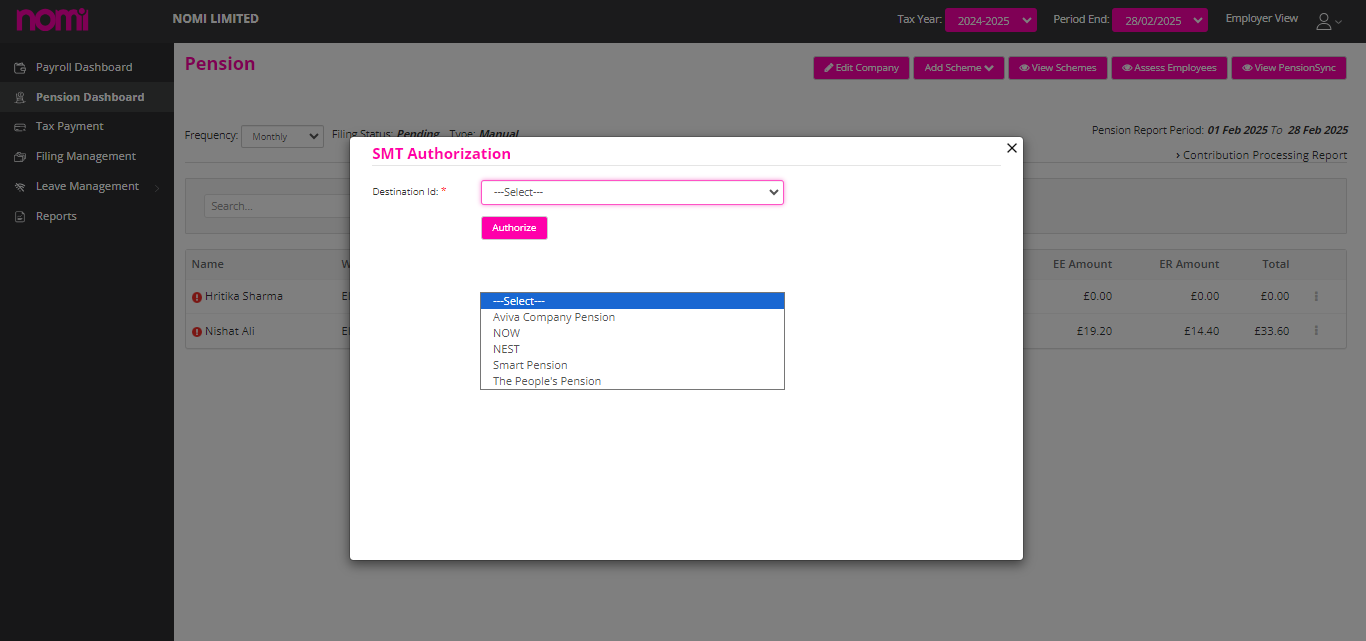
Task: Open the Tax Year dropdown
Action: (990, 20)
